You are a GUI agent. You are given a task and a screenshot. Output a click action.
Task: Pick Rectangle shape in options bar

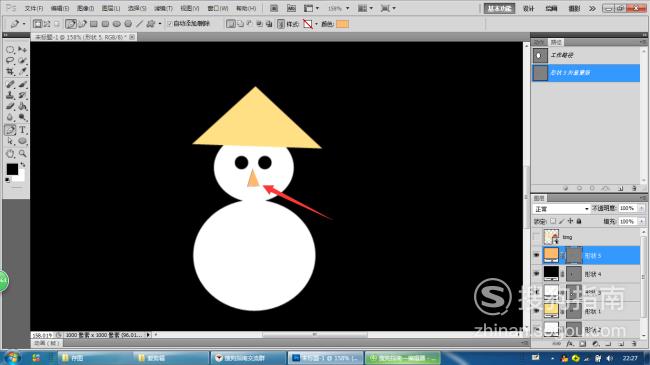[x=94, y=24]
